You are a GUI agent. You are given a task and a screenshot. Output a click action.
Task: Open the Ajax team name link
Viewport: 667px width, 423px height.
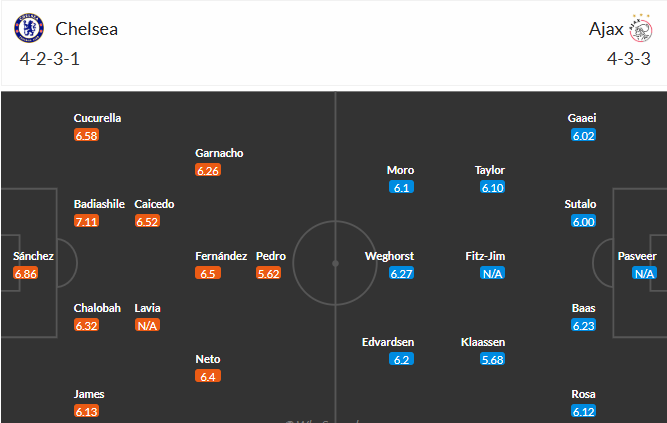[607, 29]
